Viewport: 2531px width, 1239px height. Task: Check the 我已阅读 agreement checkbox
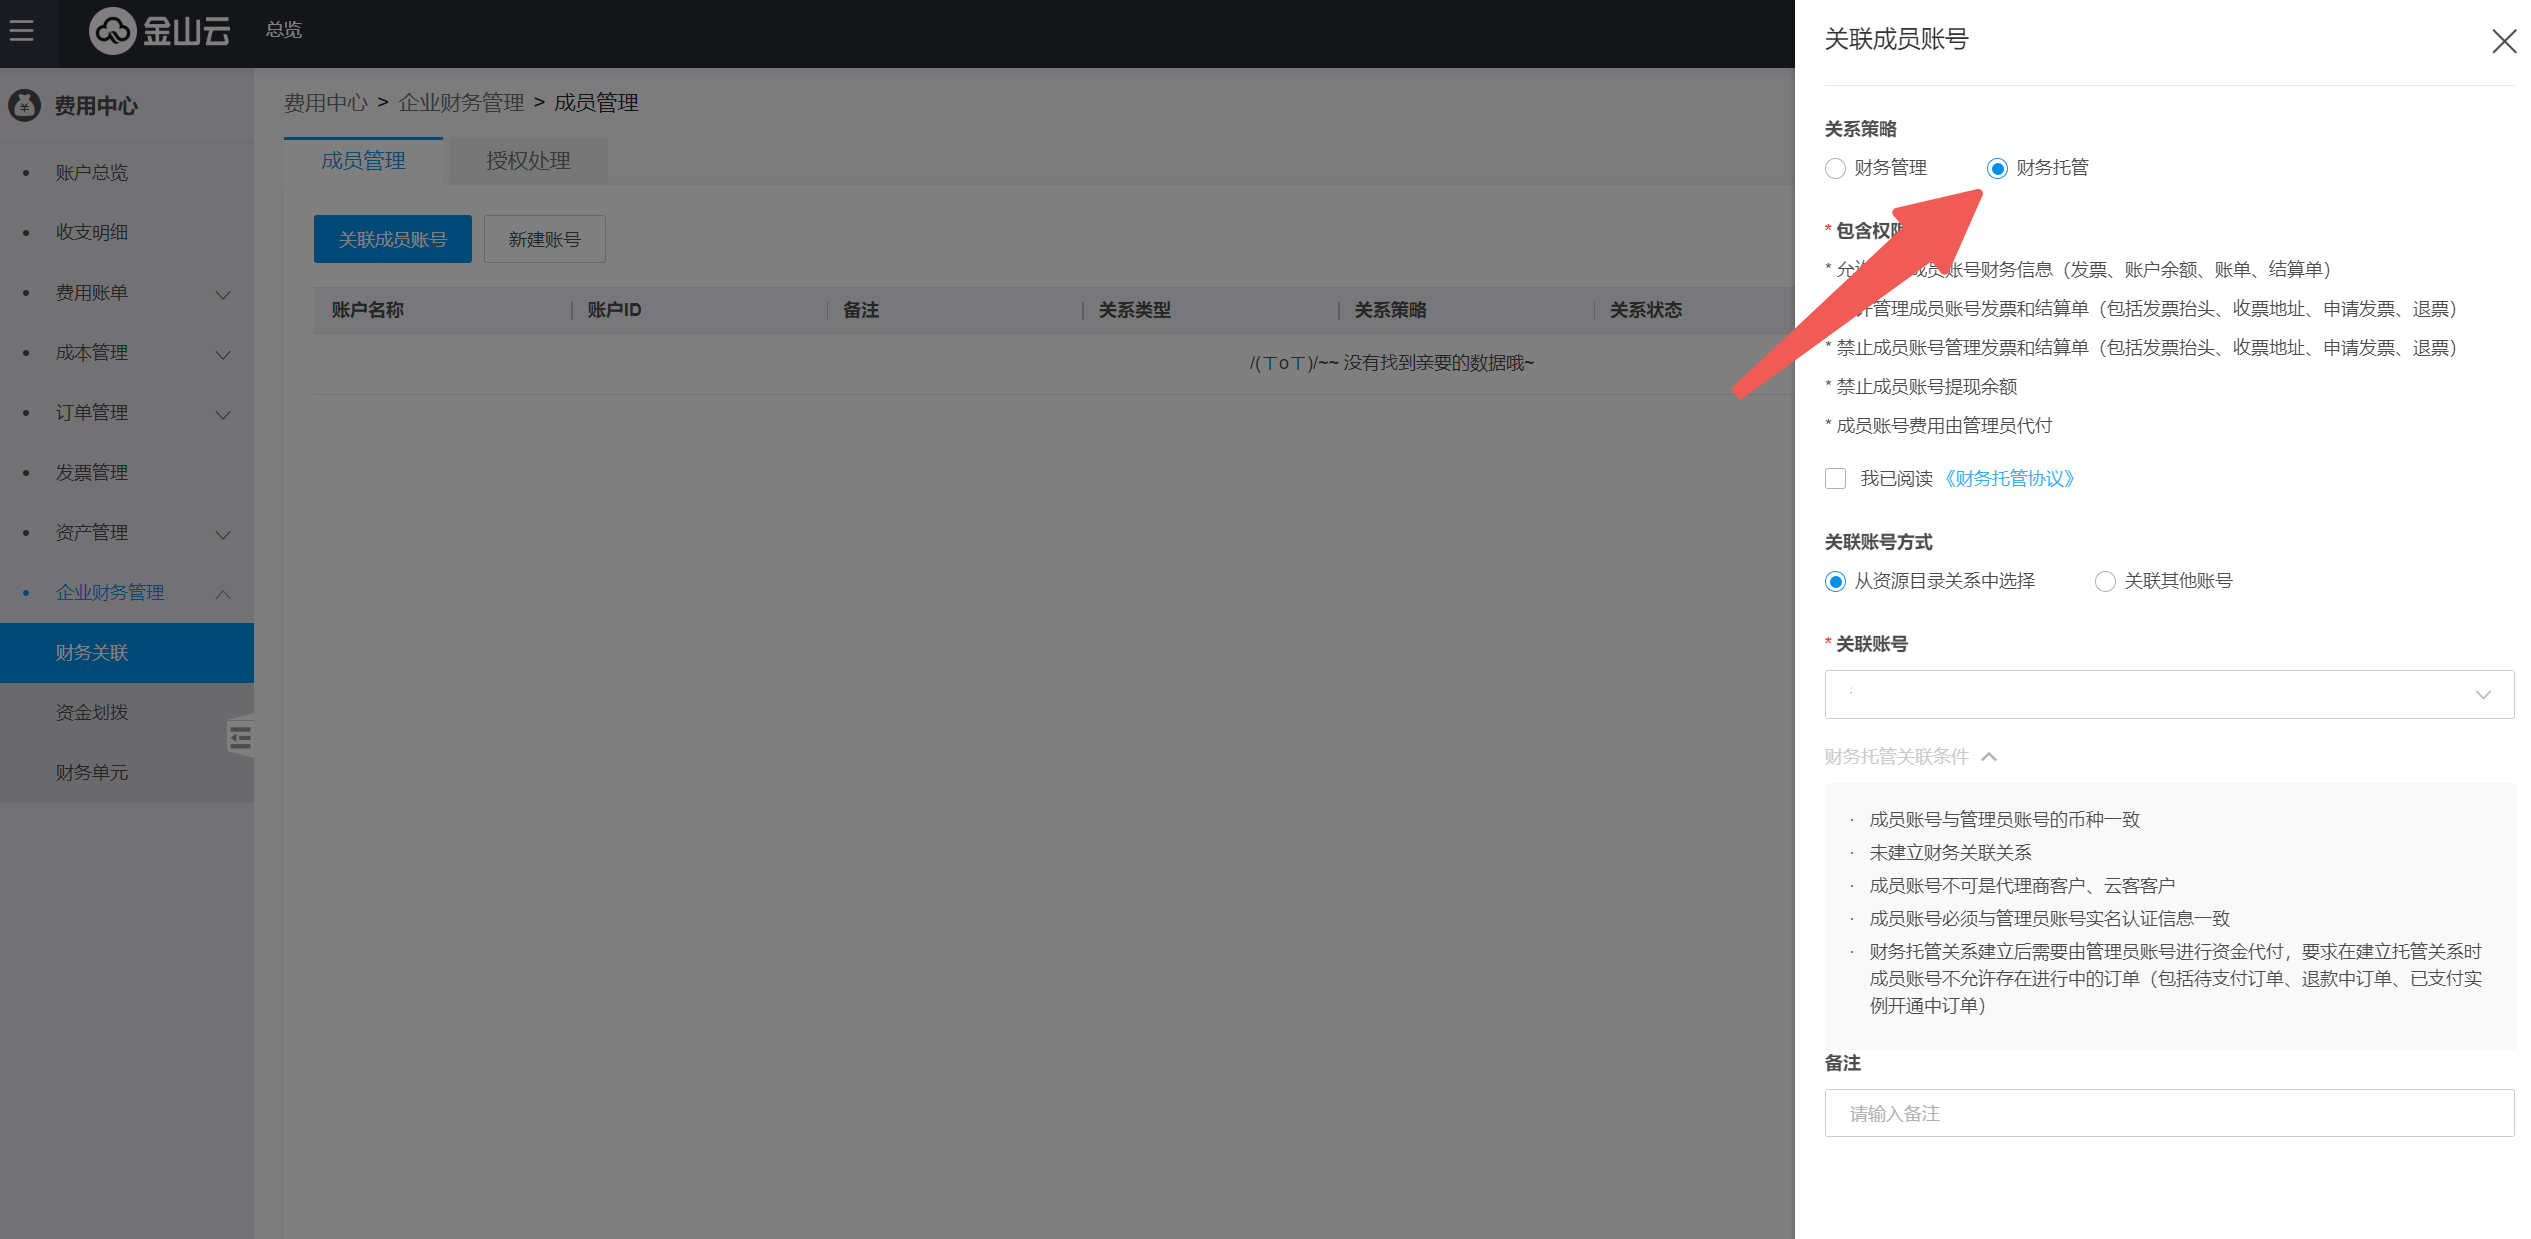click(x=1835, y=479)
